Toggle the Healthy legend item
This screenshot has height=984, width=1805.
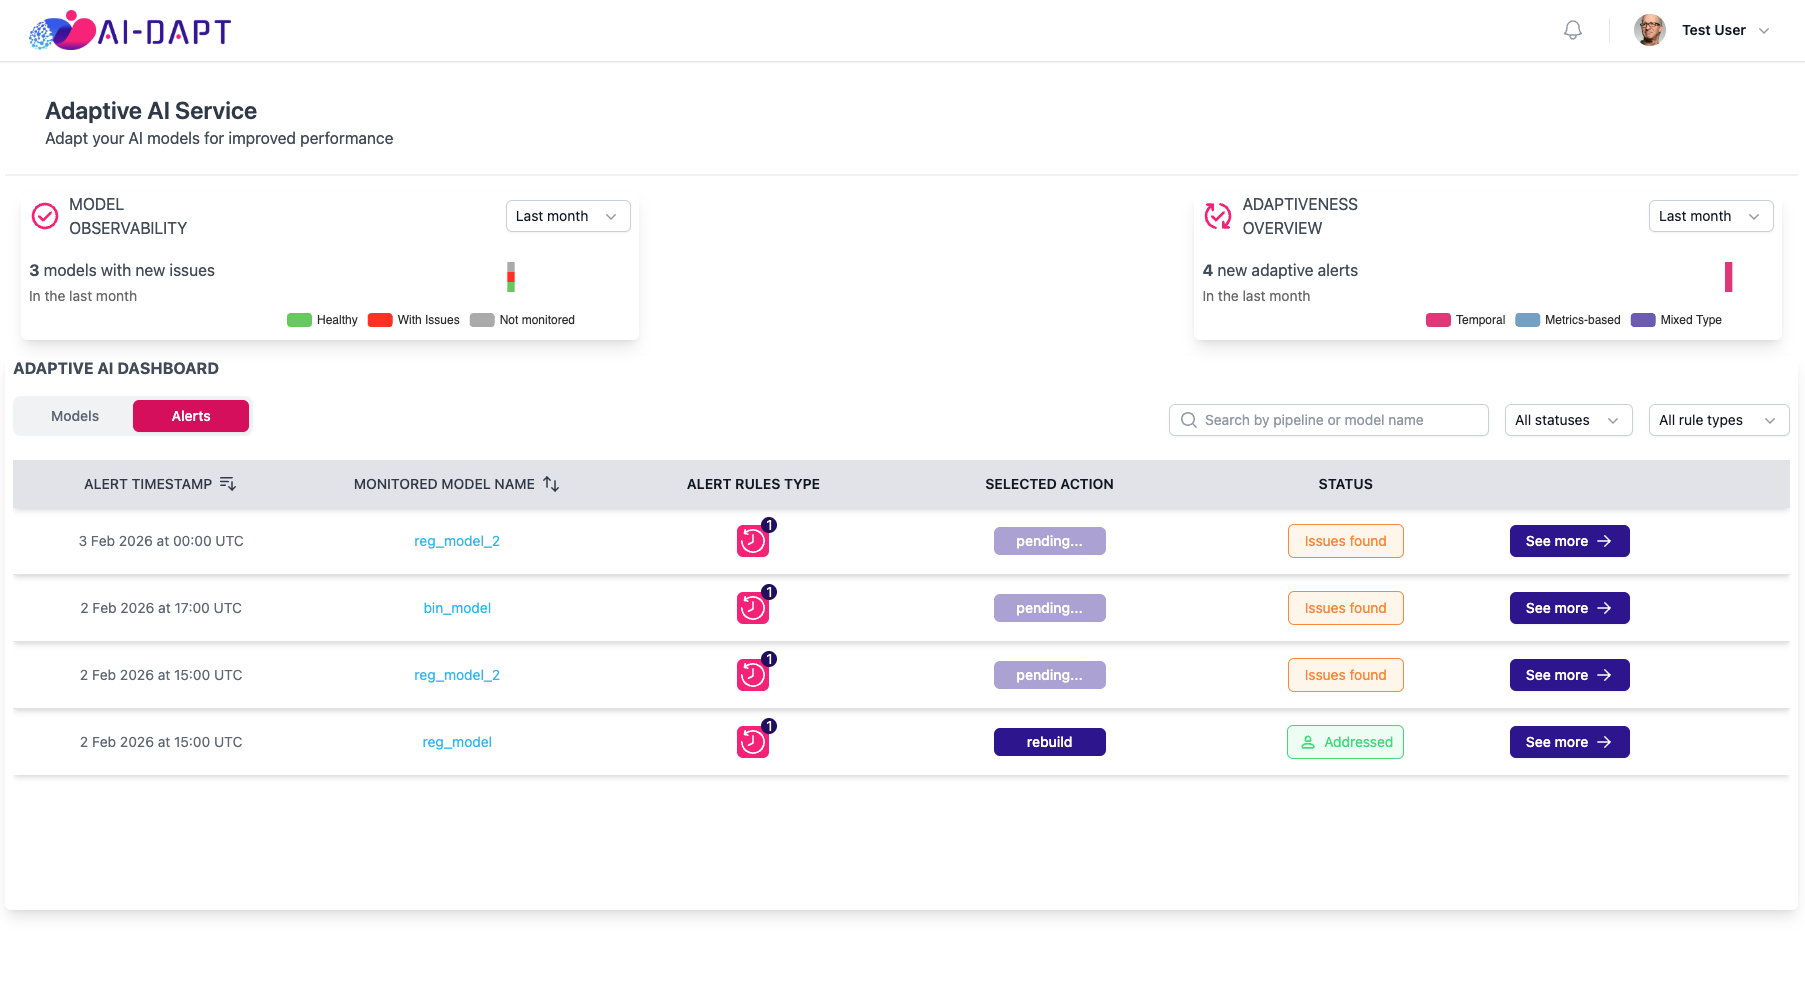tap(322, 320)
